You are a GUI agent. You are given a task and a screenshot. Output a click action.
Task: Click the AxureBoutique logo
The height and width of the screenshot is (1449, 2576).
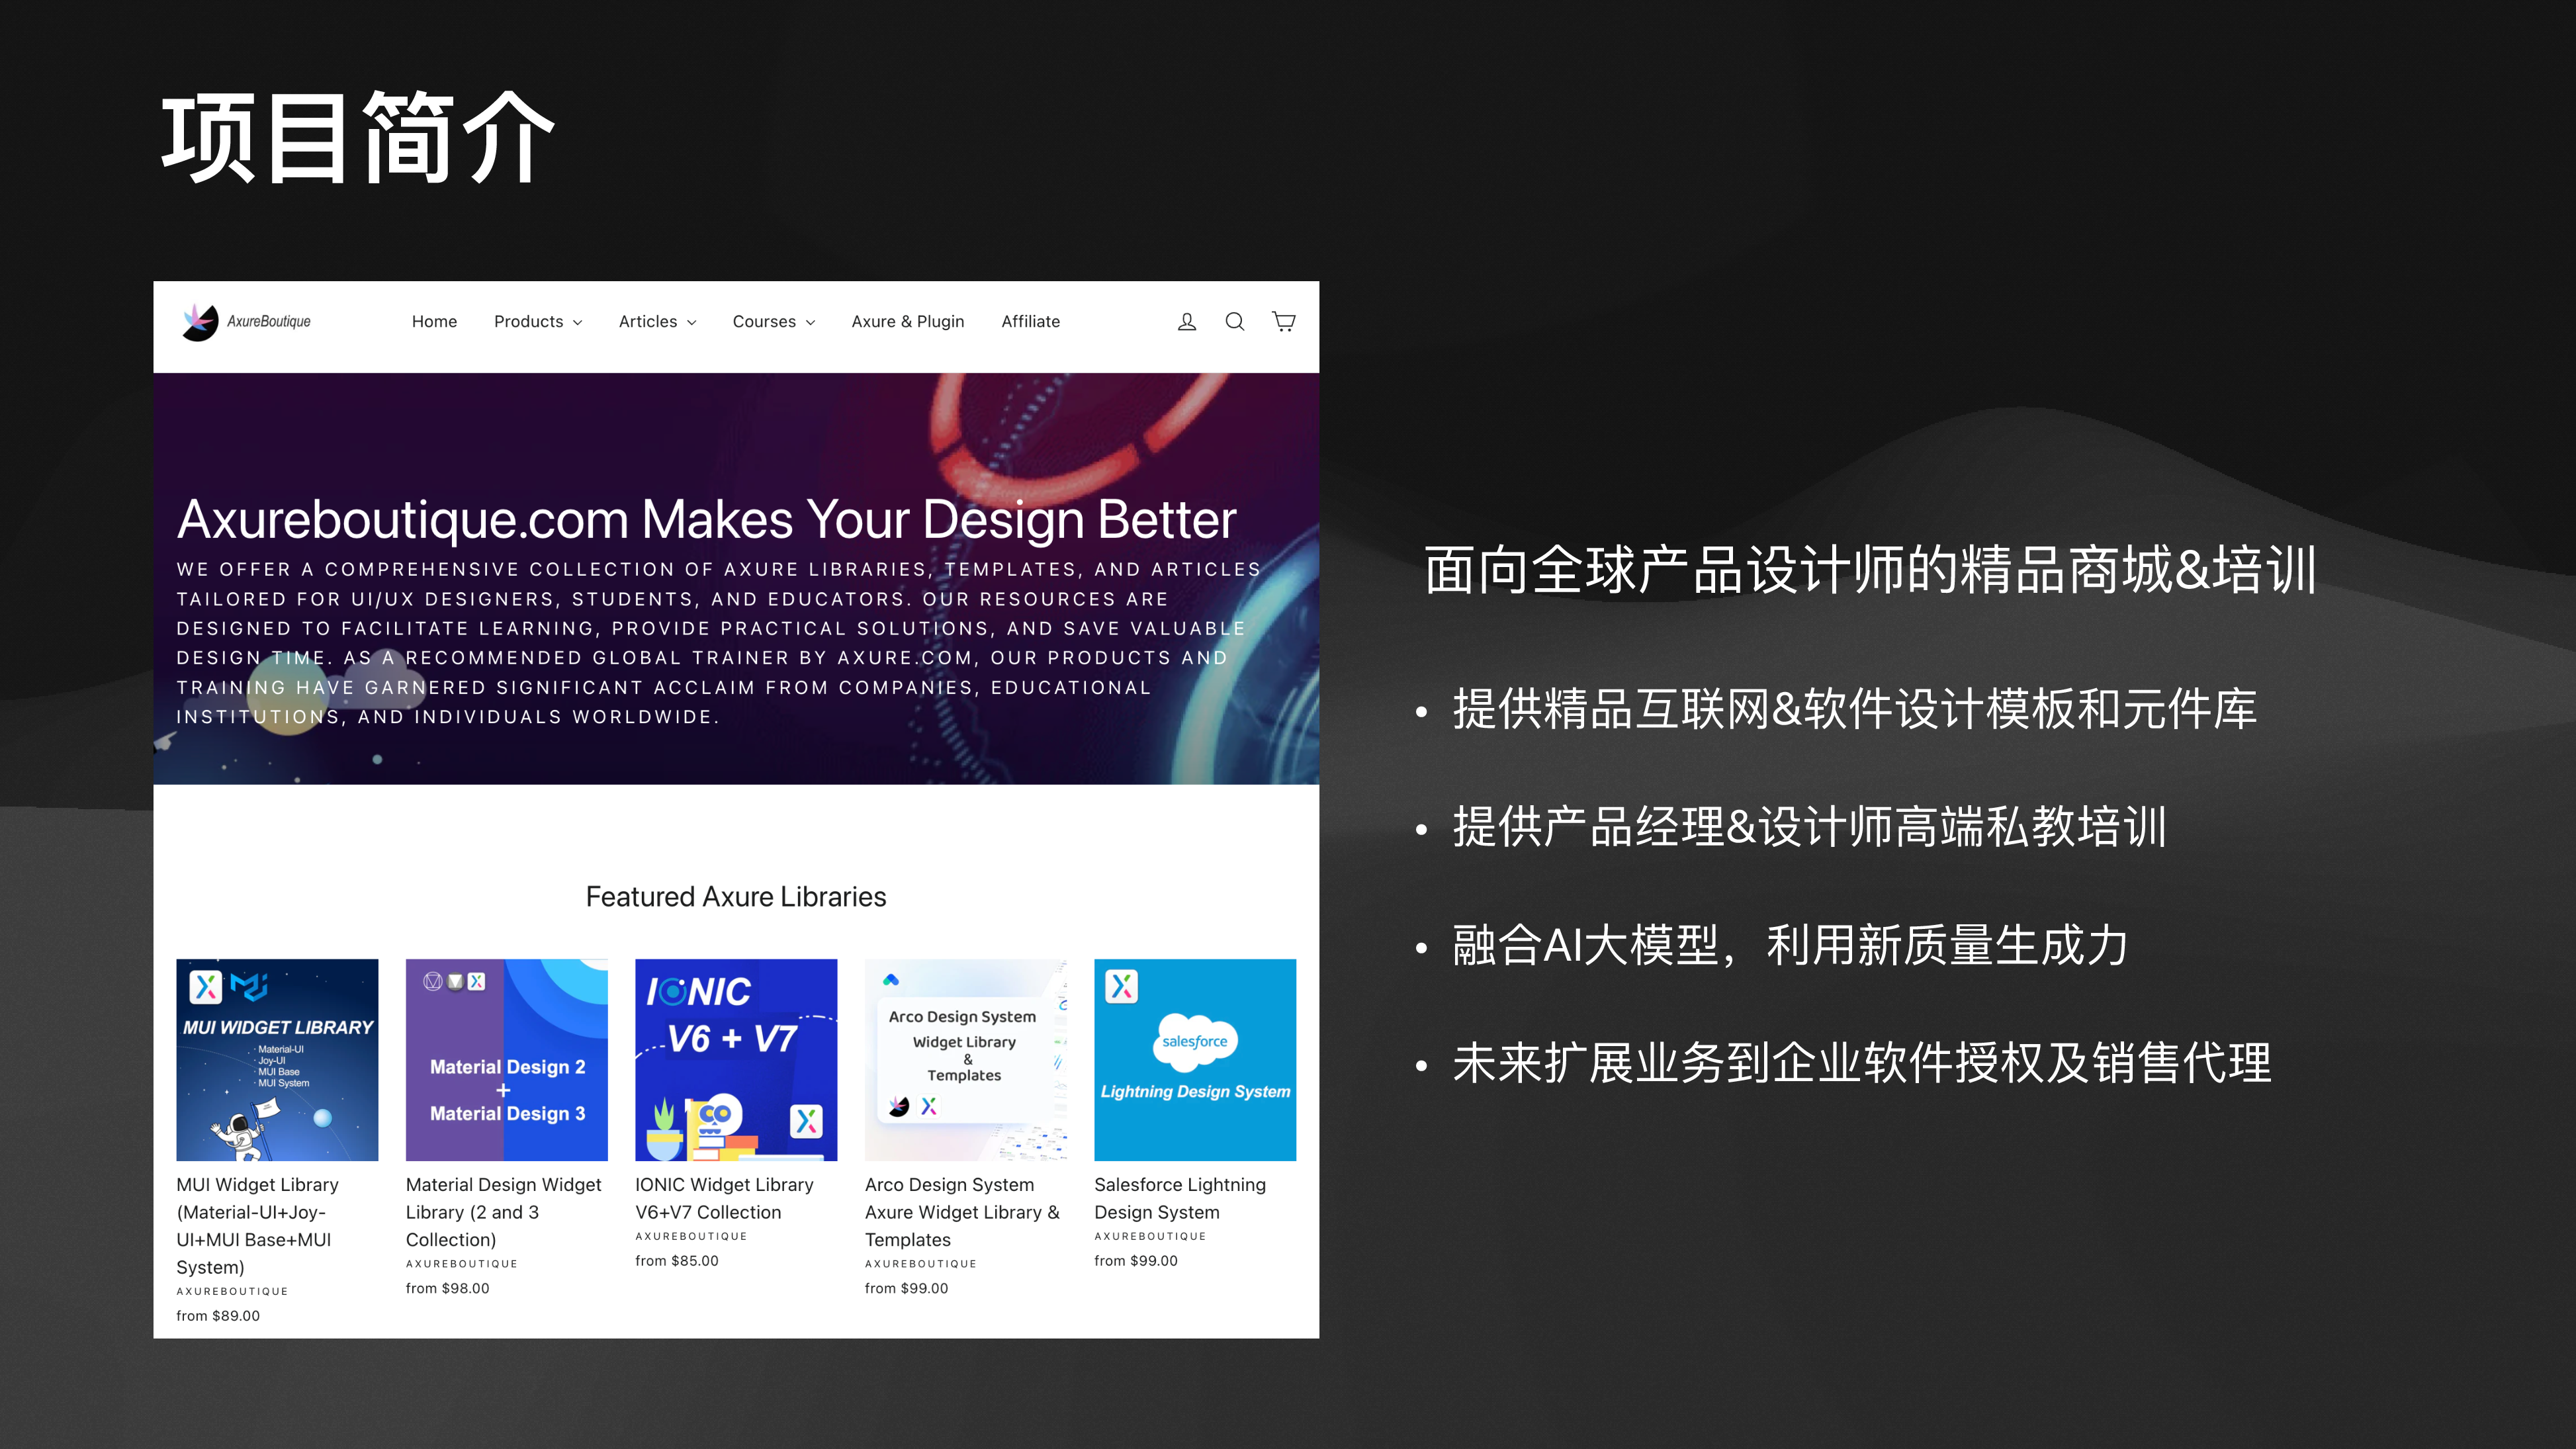(246, 321)
